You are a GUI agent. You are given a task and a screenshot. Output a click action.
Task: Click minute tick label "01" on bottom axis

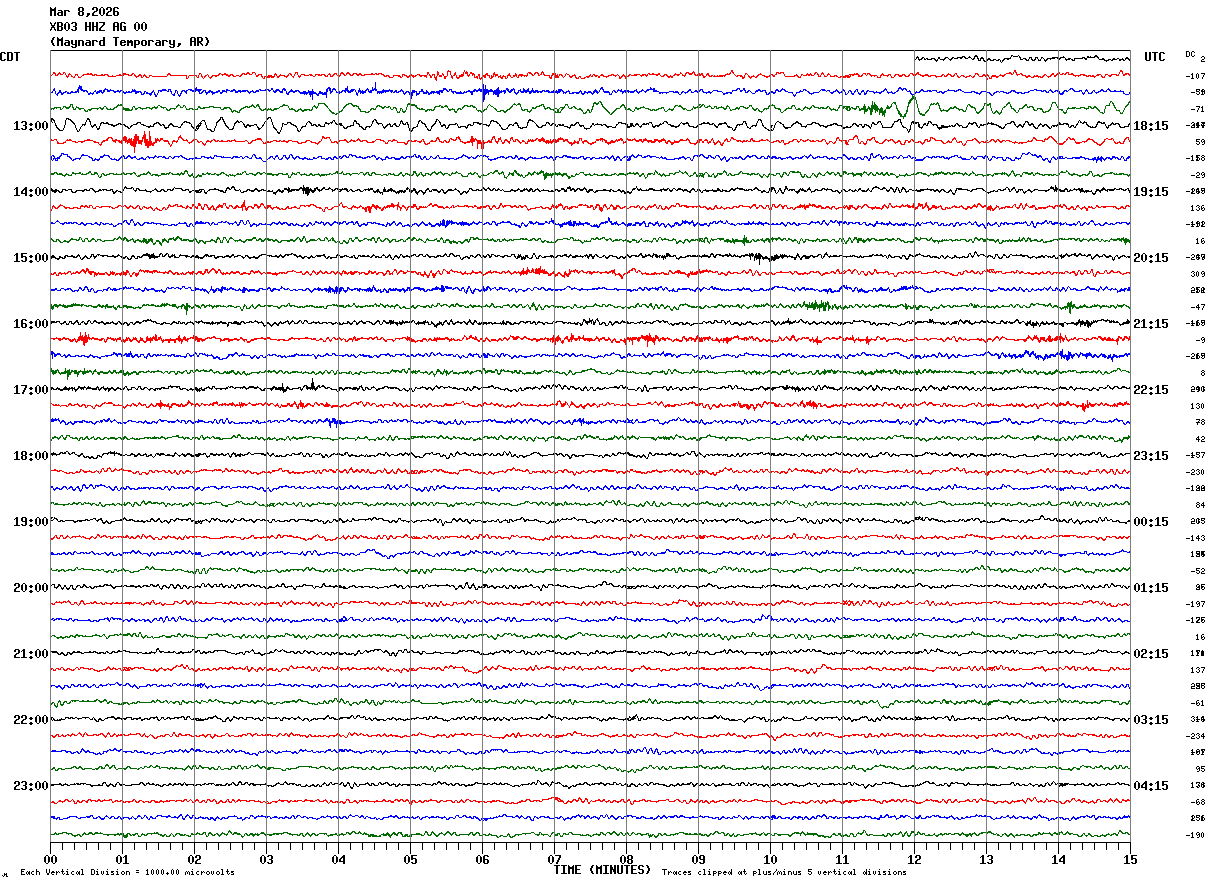coord(122,859)
